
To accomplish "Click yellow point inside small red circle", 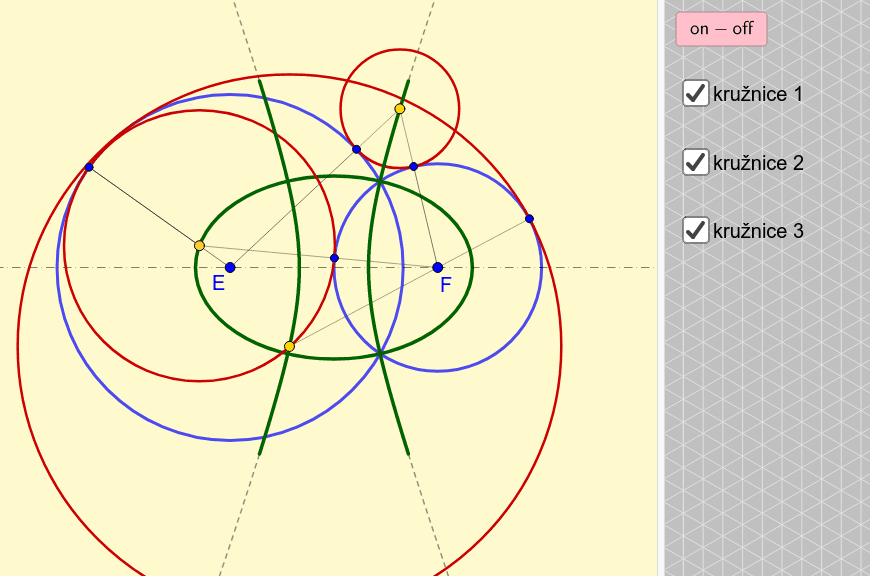I will (400, 109).
